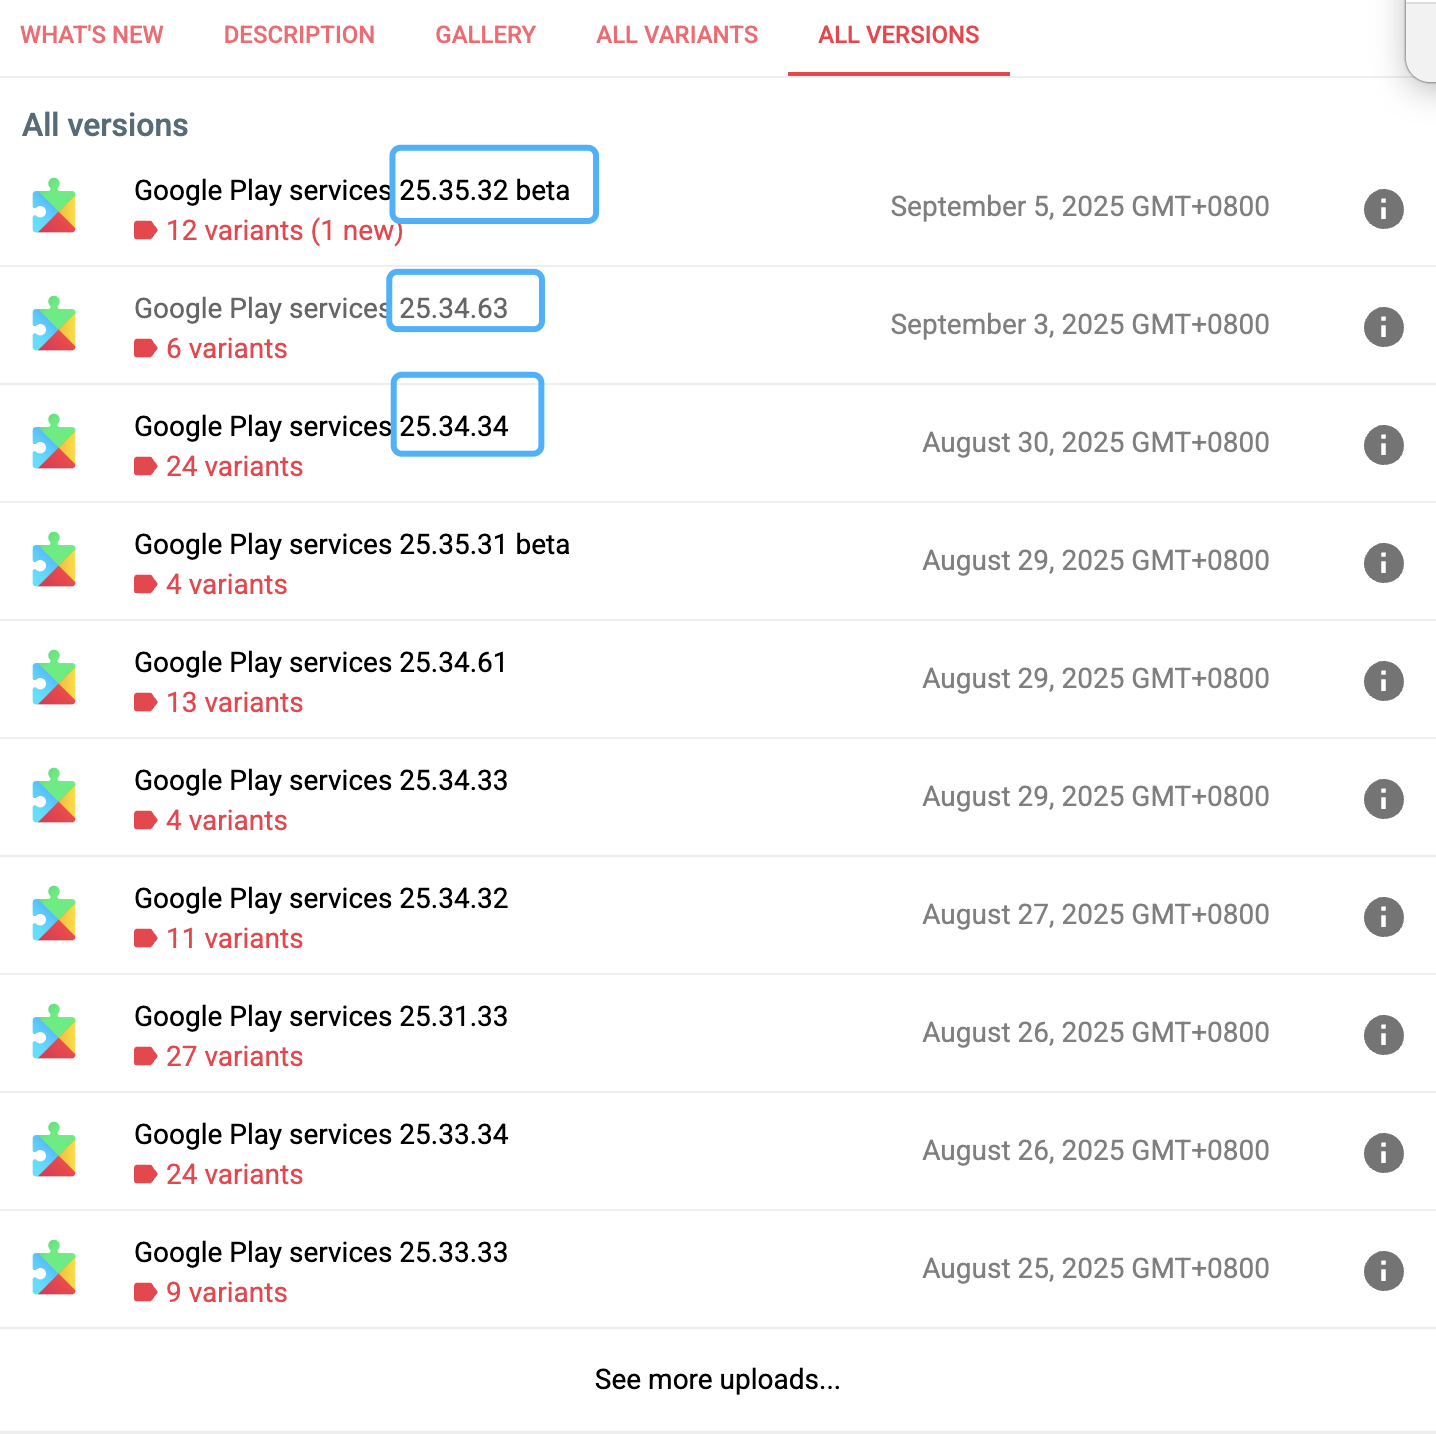
Task: View 9 variants of version 25.33.33
Action: 227,1293
